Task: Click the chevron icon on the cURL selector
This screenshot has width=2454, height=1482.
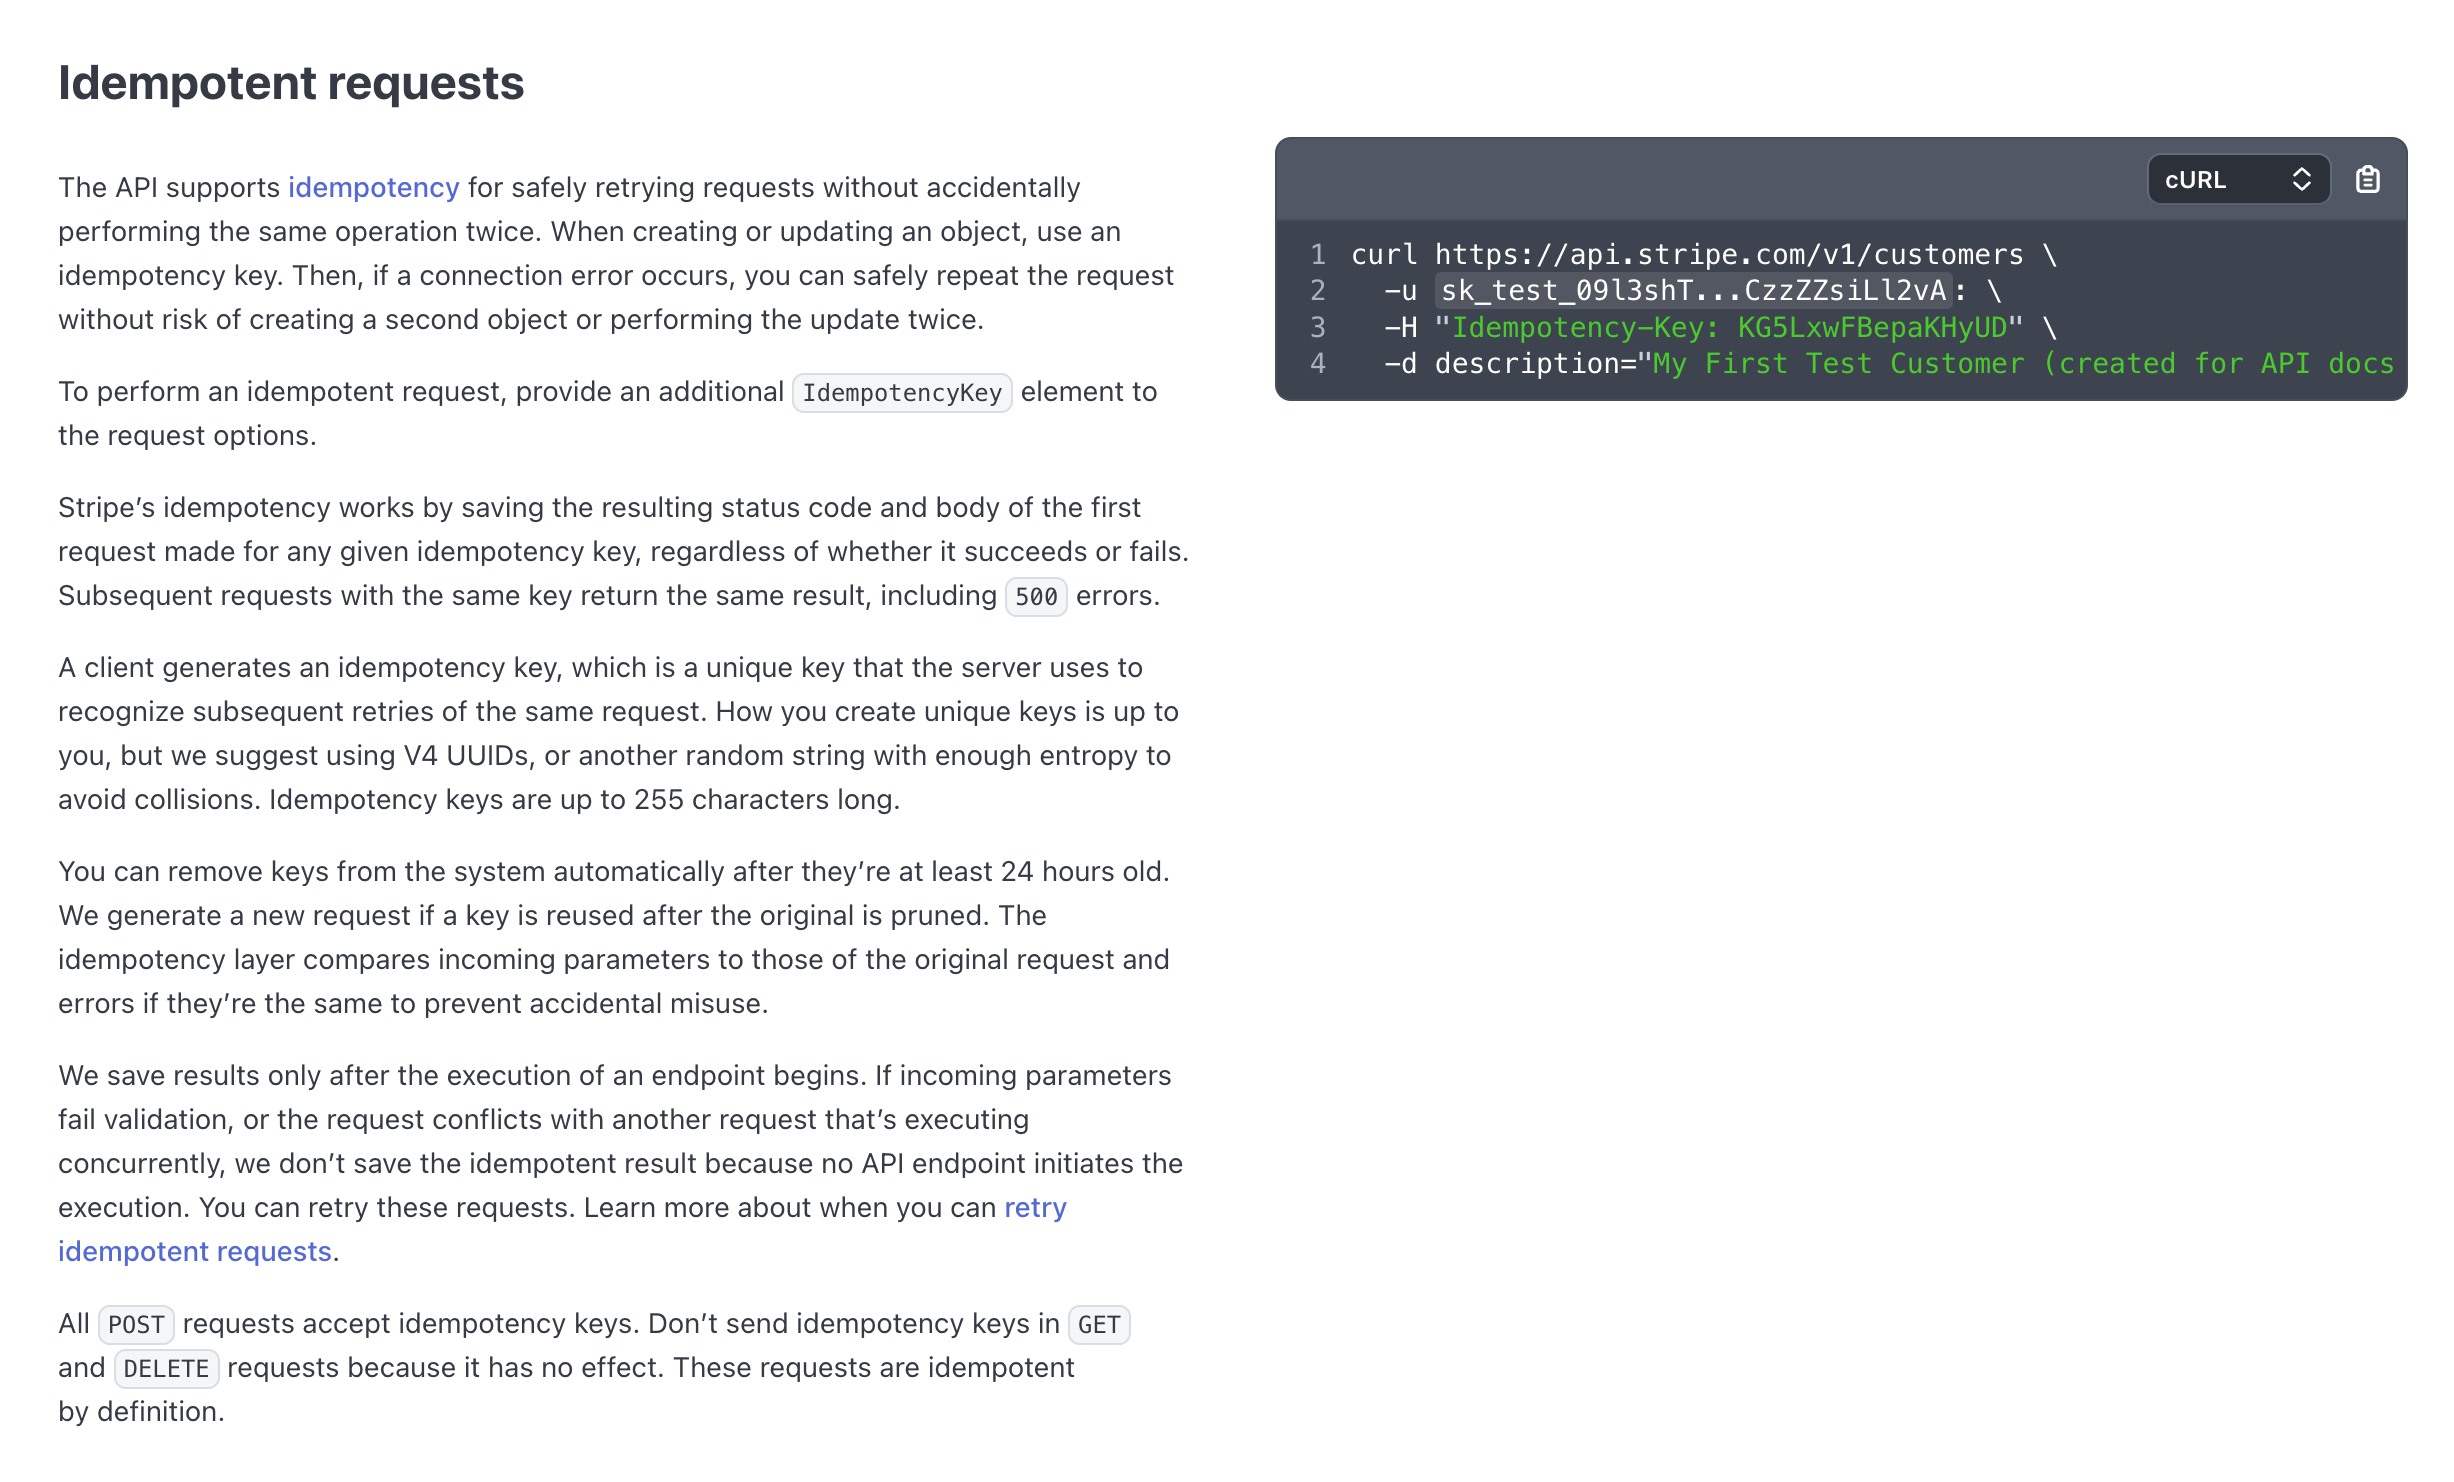Action: click(2303, 179)
